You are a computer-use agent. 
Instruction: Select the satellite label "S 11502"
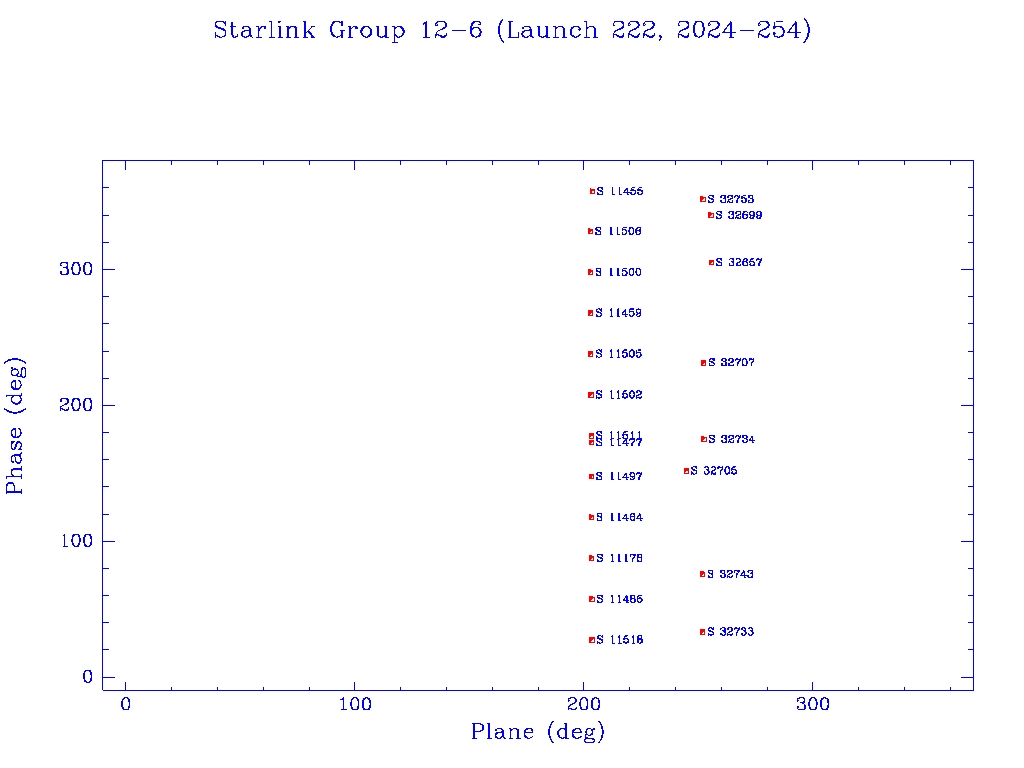click(619, 395)
